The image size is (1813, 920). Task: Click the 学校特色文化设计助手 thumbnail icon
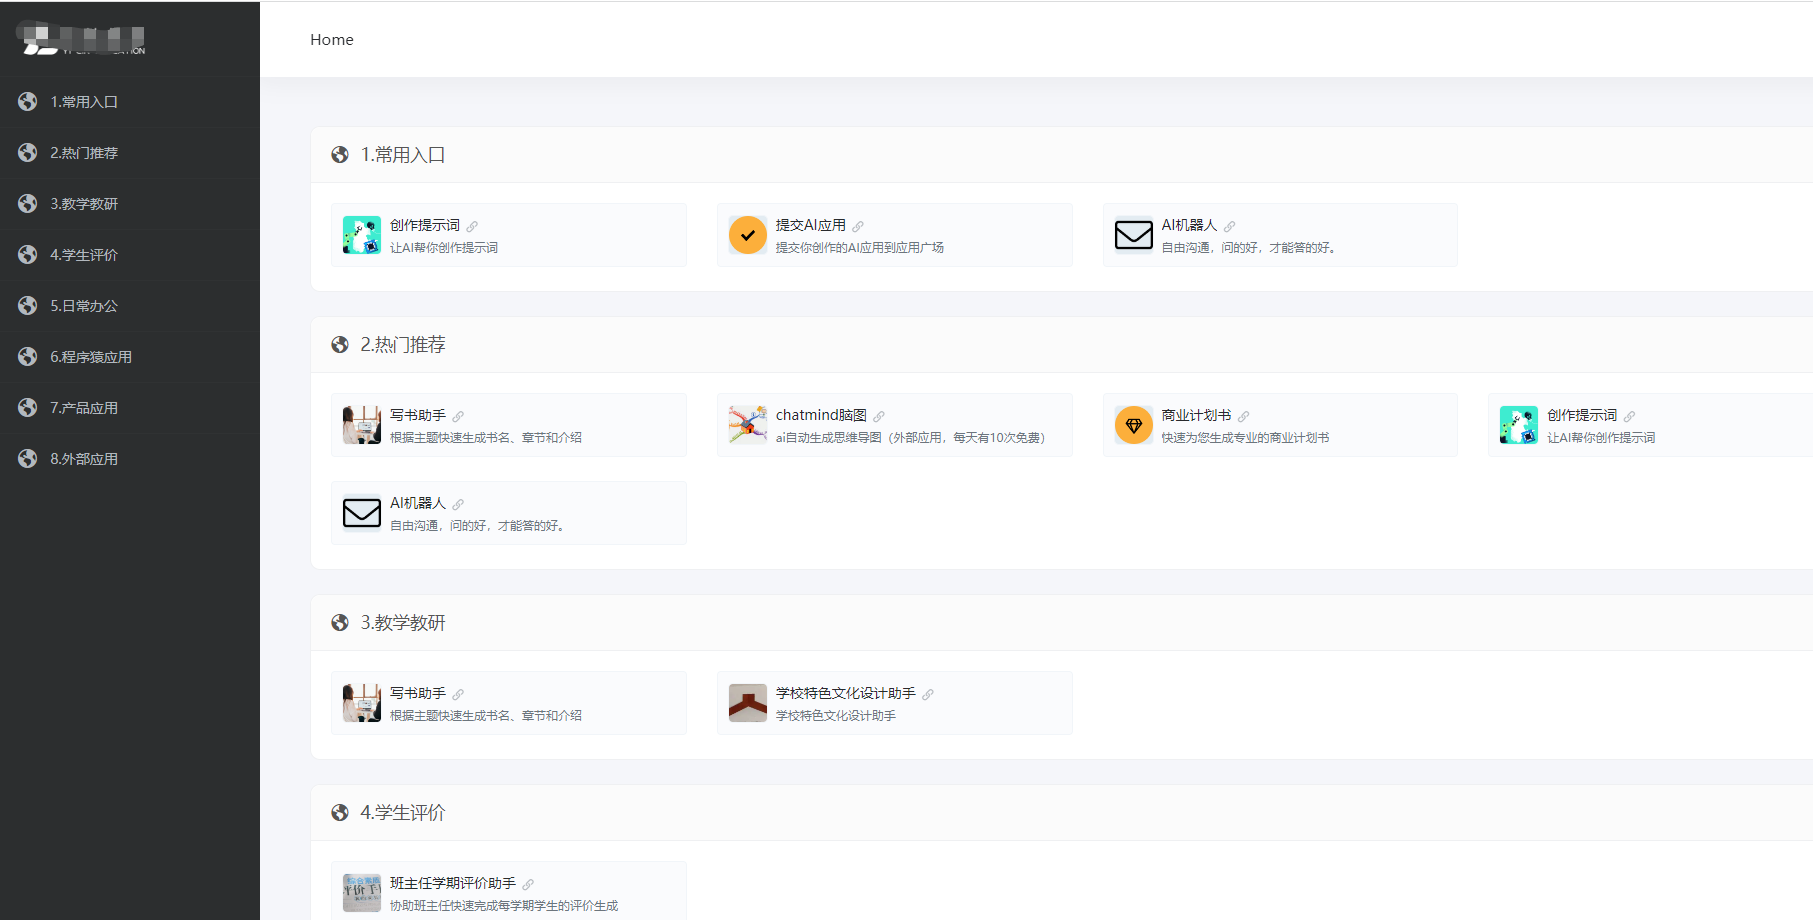click(747, 703)
